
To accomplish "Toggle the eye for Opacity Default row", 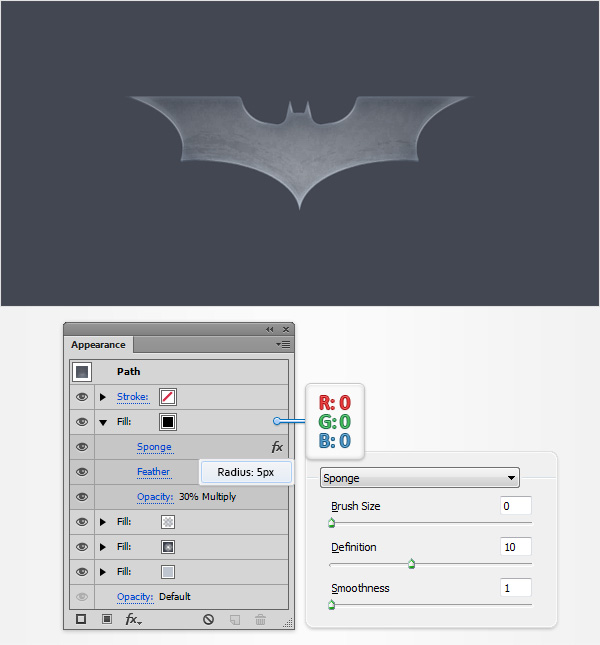I will (82, 596).
